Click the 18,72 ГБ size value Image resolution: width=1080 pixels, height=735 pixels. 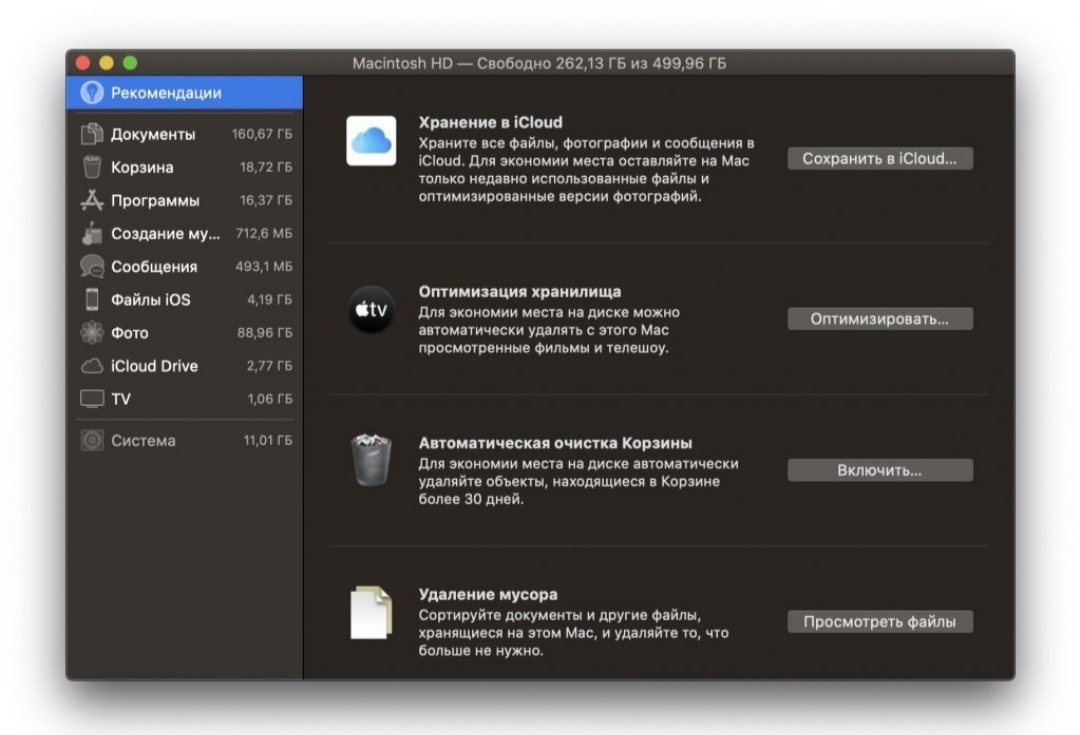click(266, 167)
